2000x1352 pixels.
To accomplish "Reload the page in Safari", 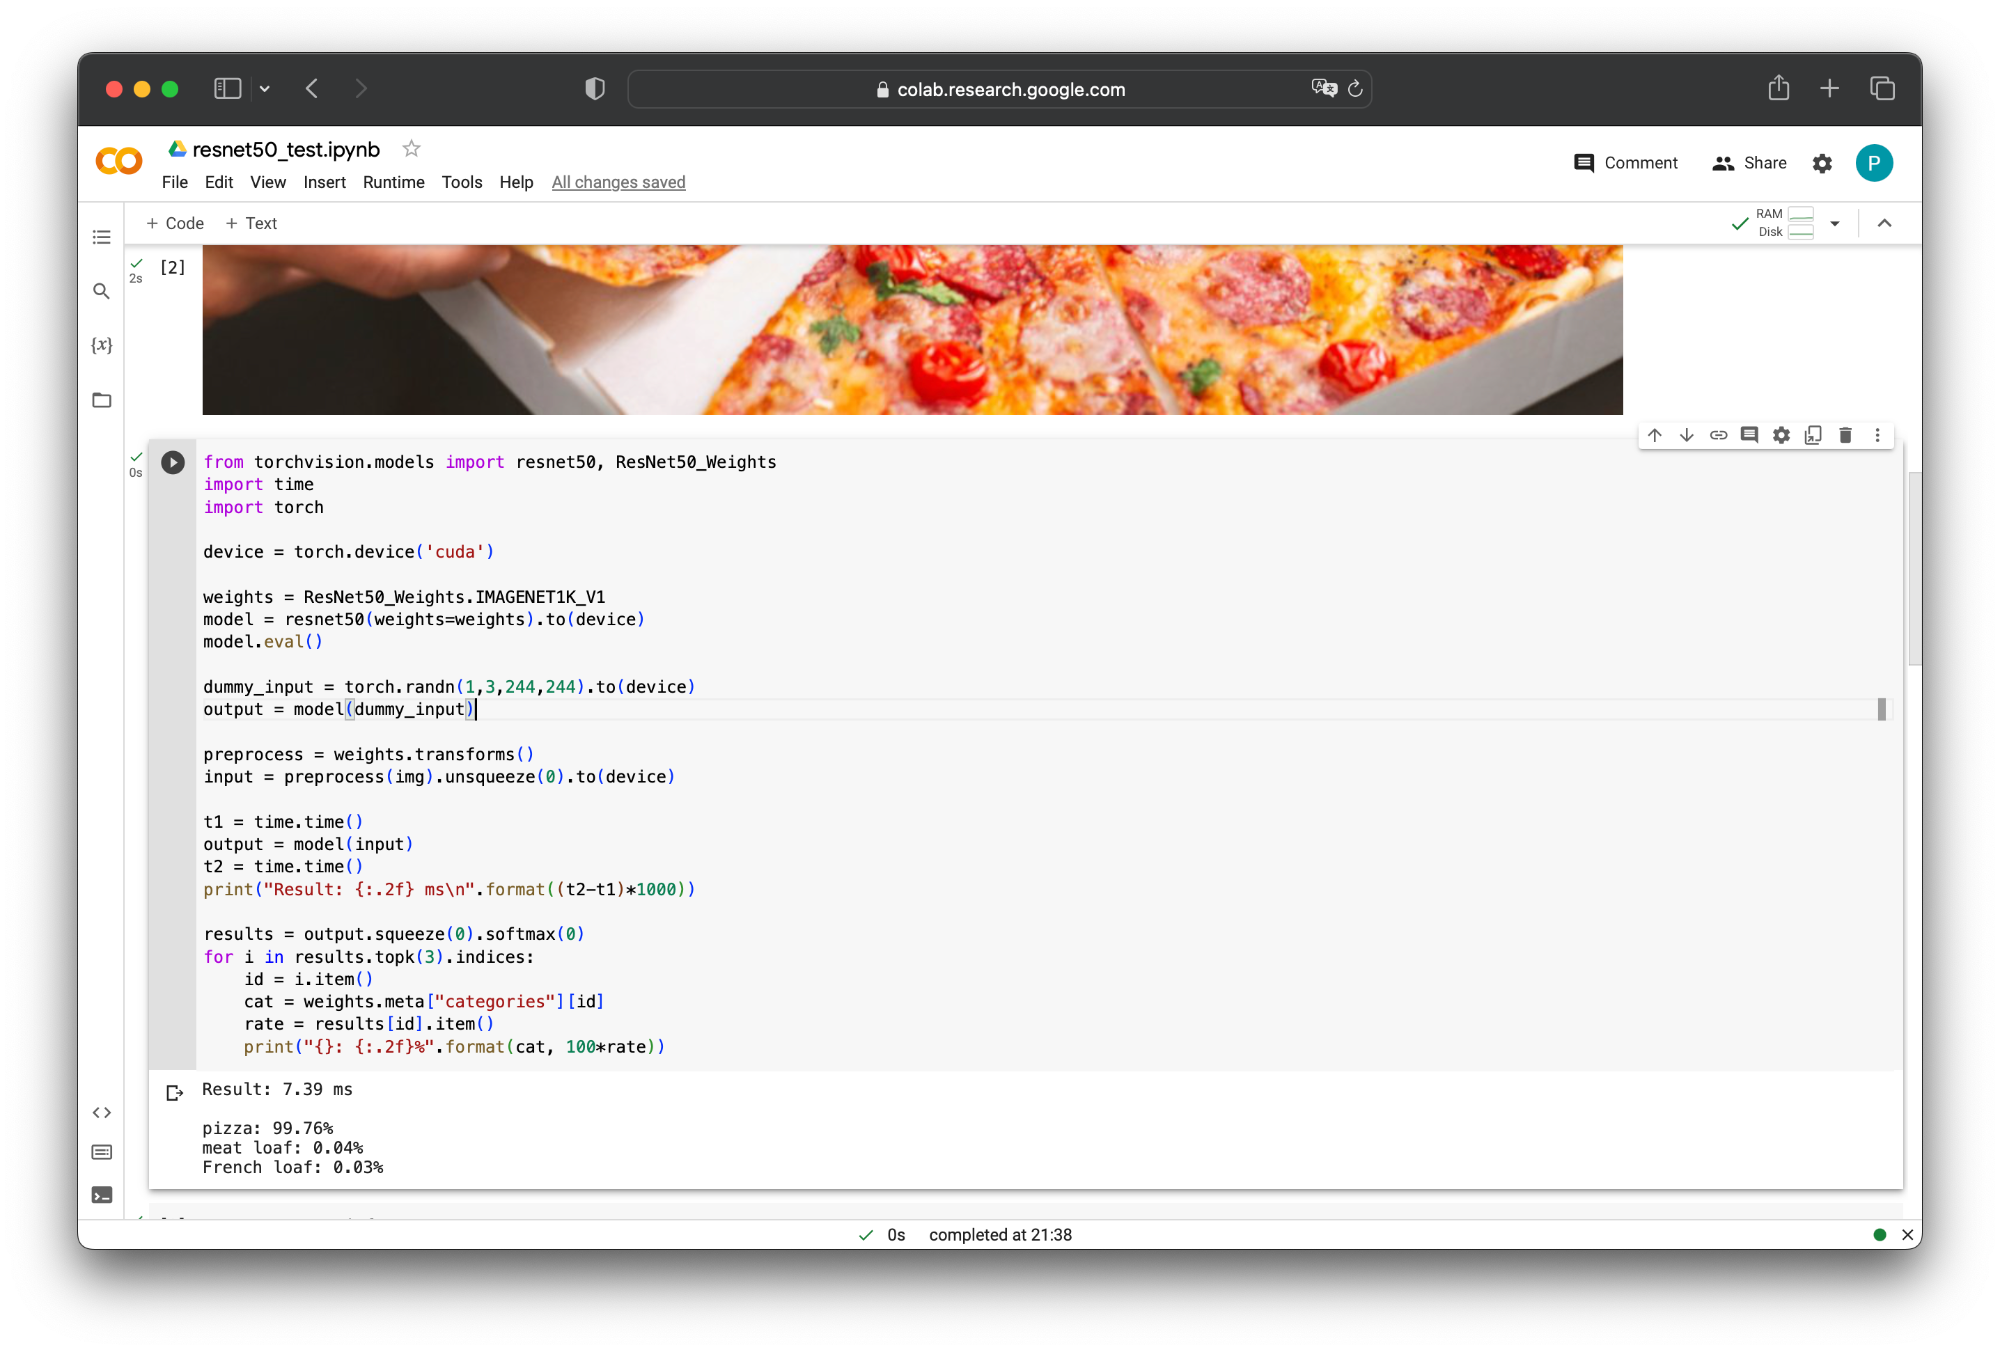I will pos(1355,89).
